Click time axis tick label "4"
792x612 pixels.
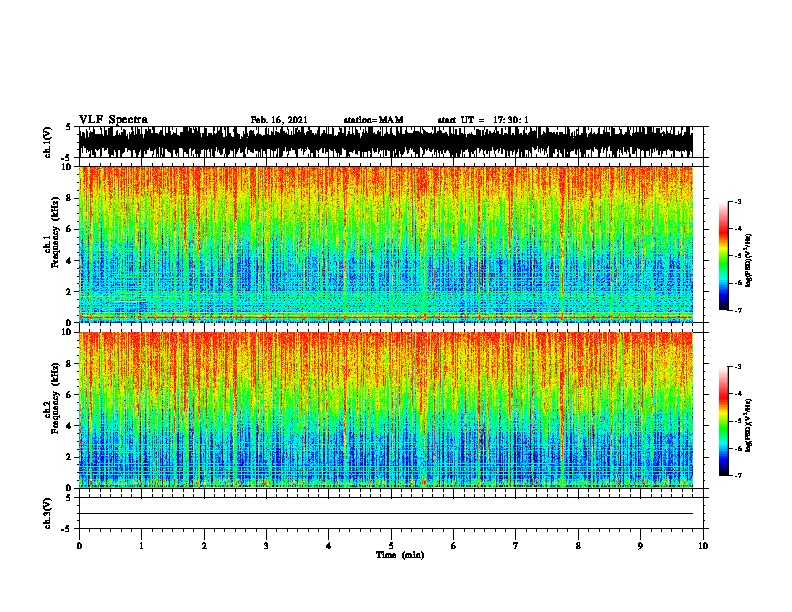coord(329,546)
